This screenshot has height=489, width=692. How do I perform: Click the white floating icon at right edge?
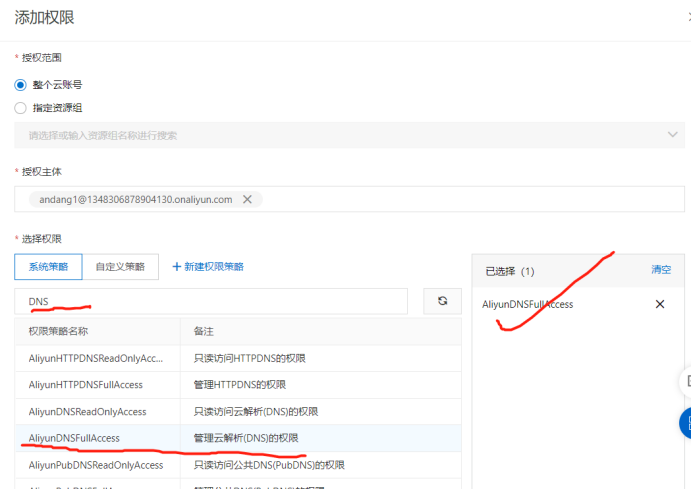click(686, 381)
